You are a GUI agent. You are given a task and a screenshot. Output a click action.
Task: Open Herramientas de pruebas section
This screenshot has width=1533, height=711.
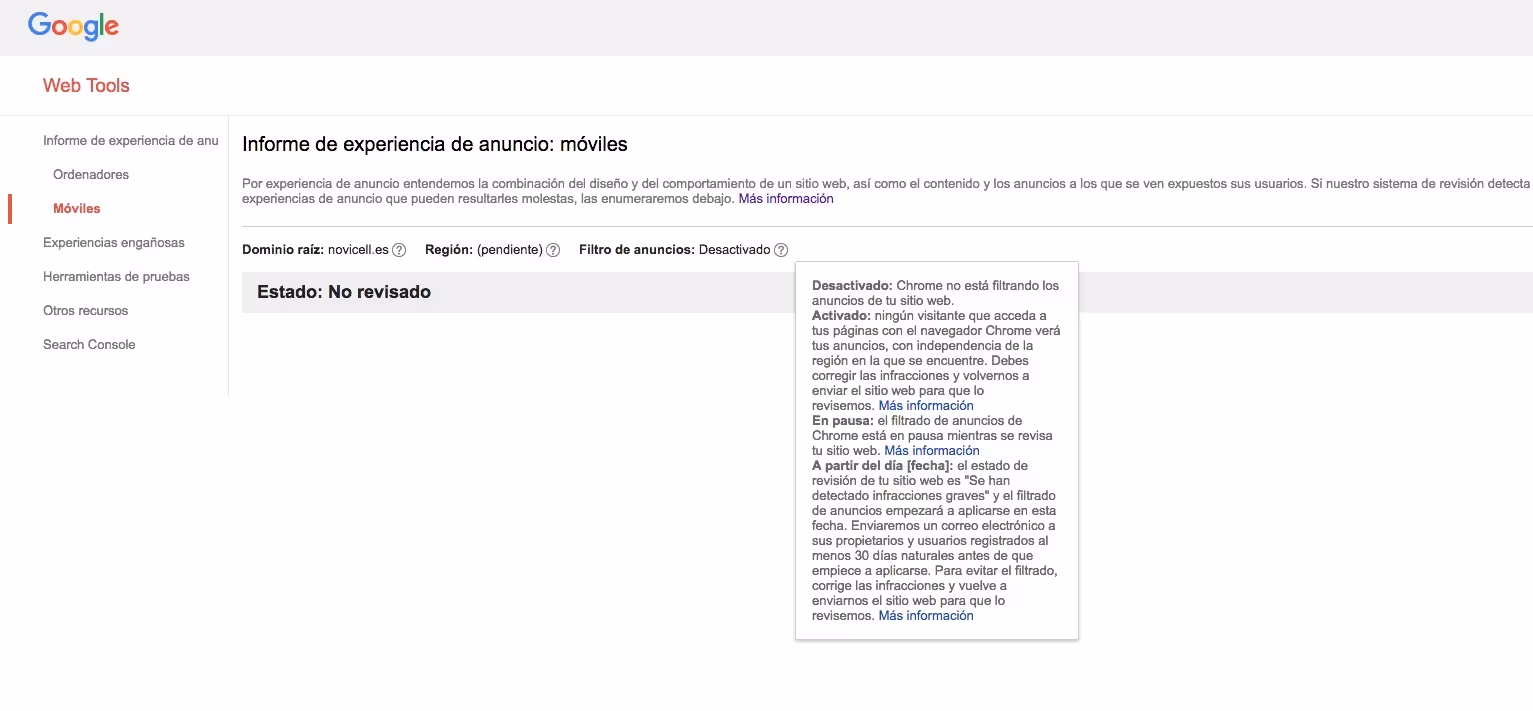pyautogui.click(x=116, y=277)
